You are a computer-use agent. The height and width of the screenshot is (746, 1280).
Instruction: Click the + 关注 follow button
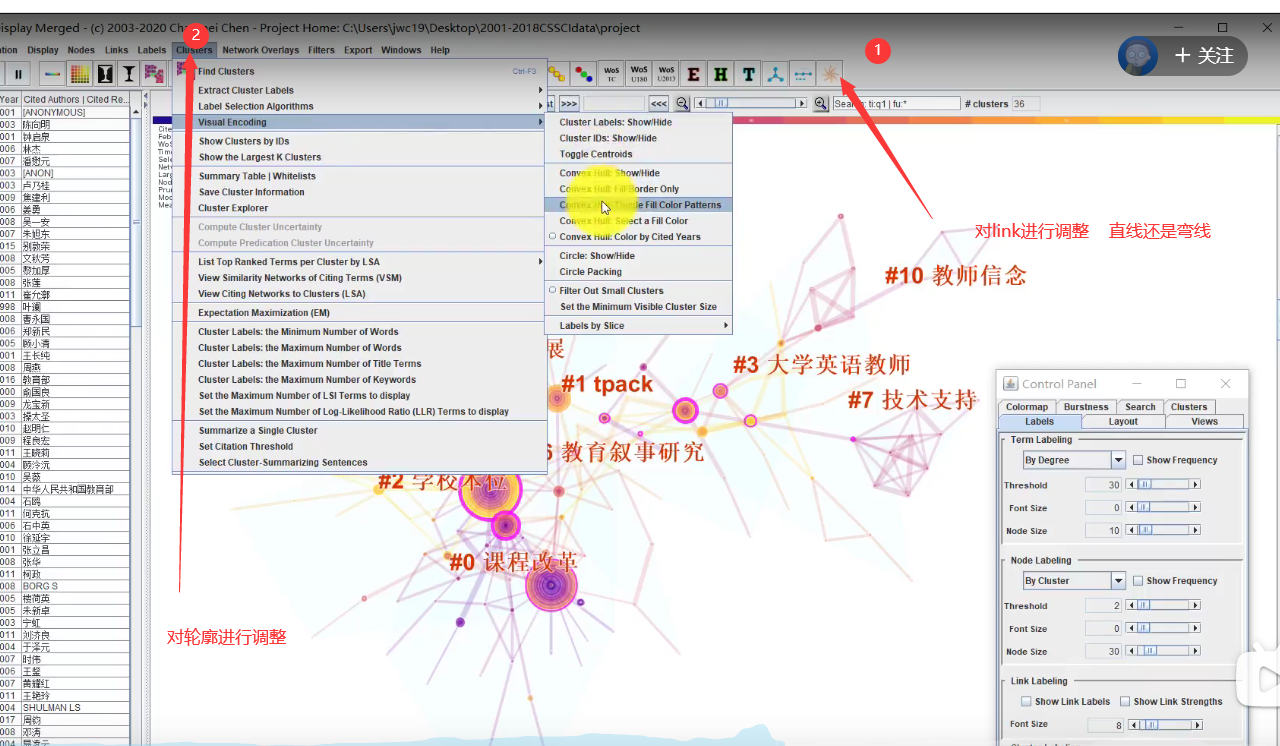pos(1204,55)
